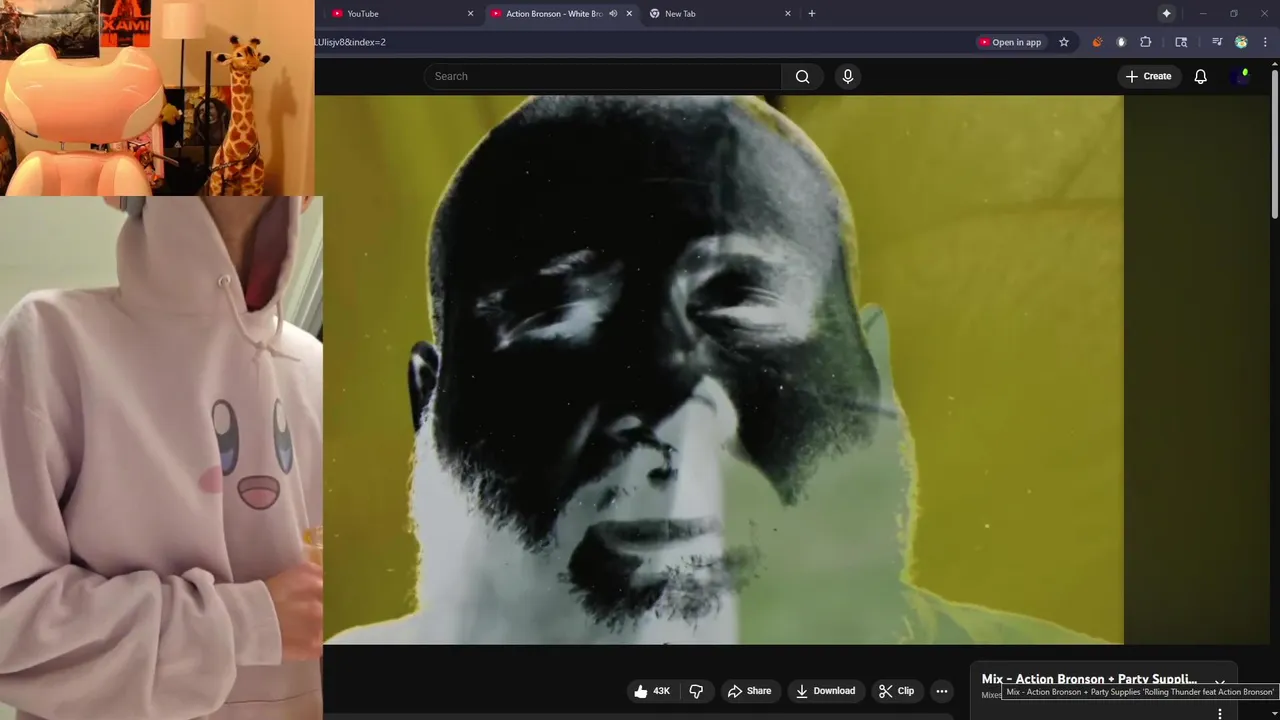Screen dimensions: 1280x720
Task: Open YouTube notifications bell
Action: click(x=1200, y=76)
